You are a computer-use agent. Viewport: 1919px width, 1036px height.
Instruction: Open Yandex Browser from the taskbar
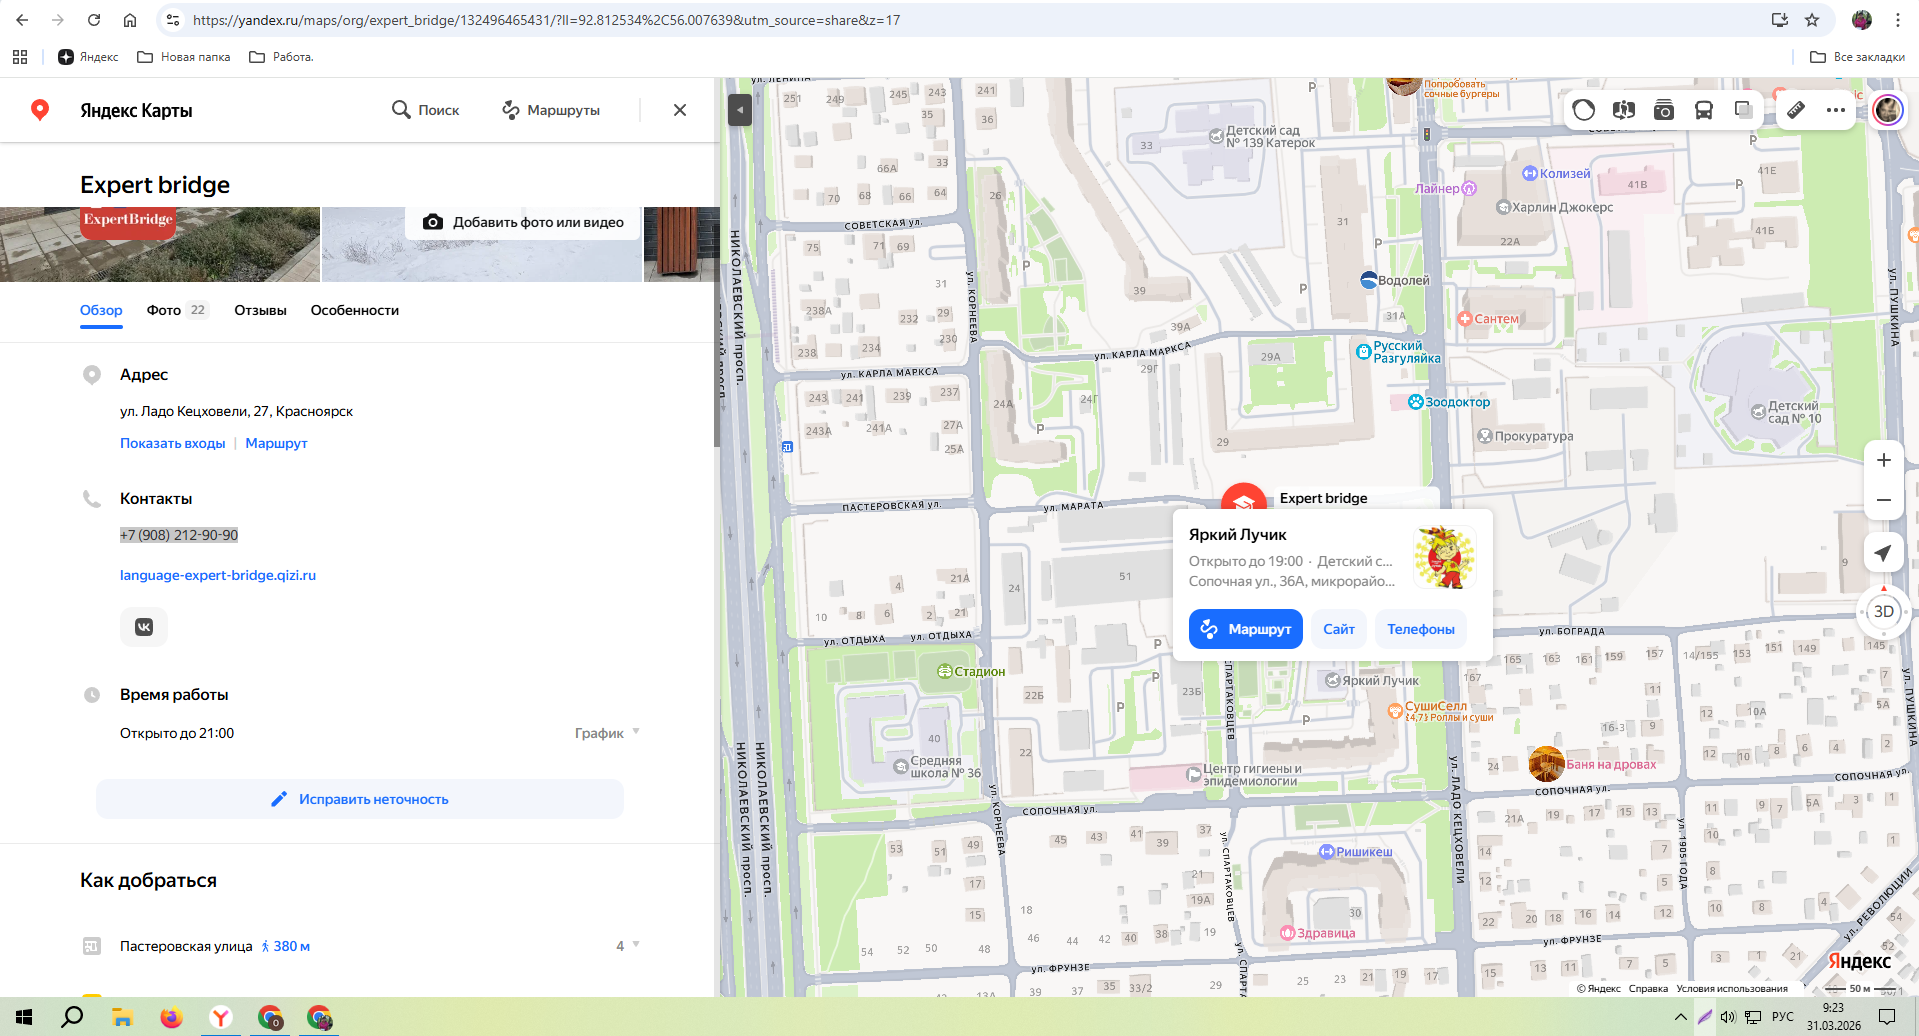(x=220, y=1018)
